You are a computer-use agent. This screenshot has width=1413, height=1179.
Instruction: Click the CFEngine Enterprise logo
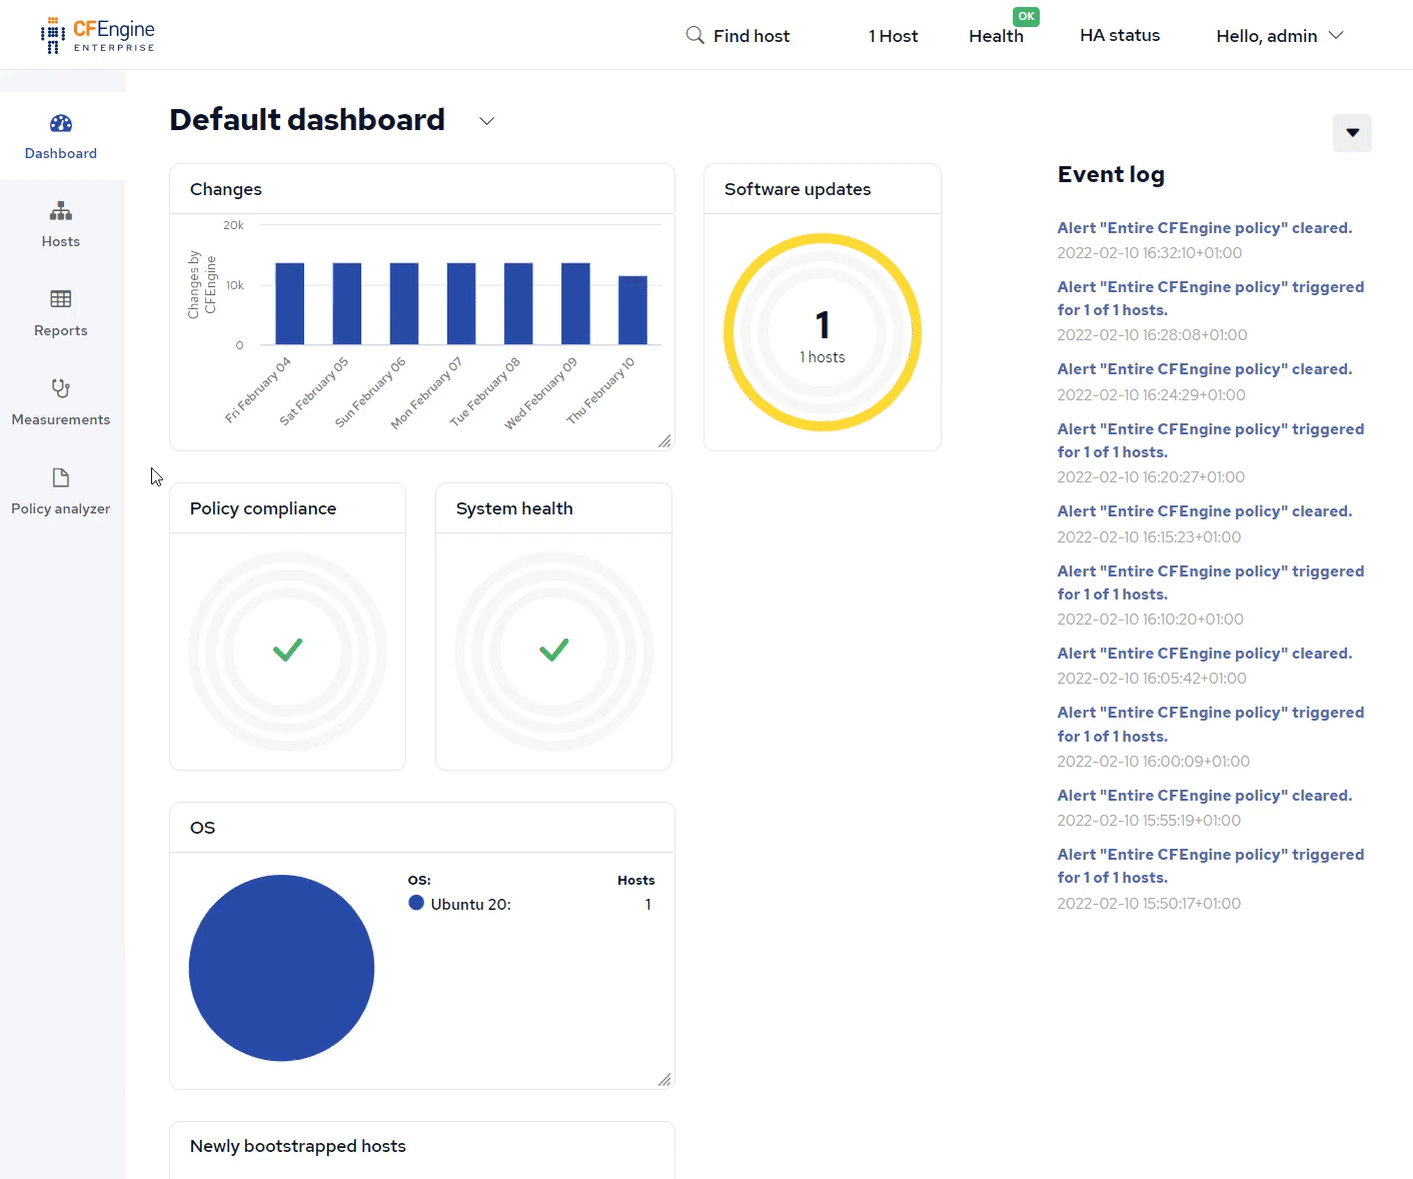click(x=98, y=35)
